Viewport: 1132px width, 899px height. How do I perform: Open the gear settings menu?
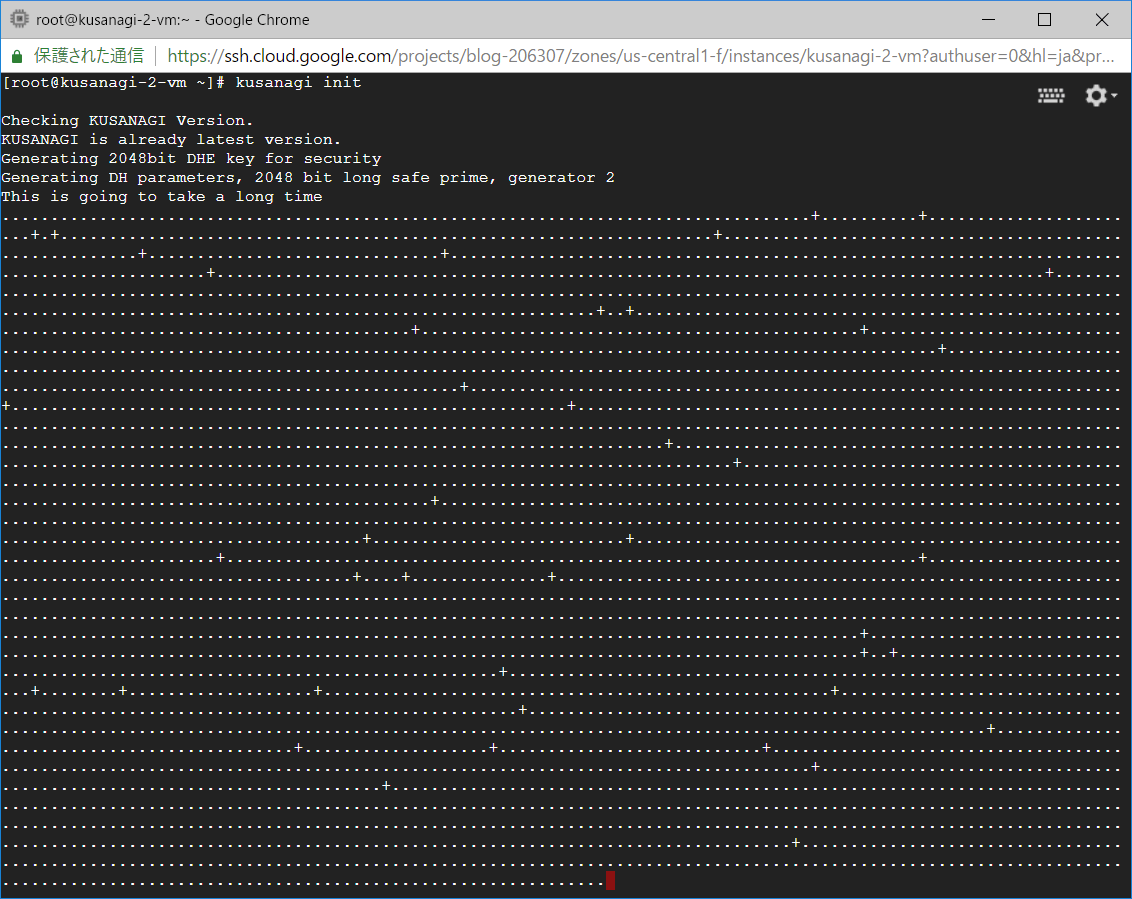pos(1096,96)
